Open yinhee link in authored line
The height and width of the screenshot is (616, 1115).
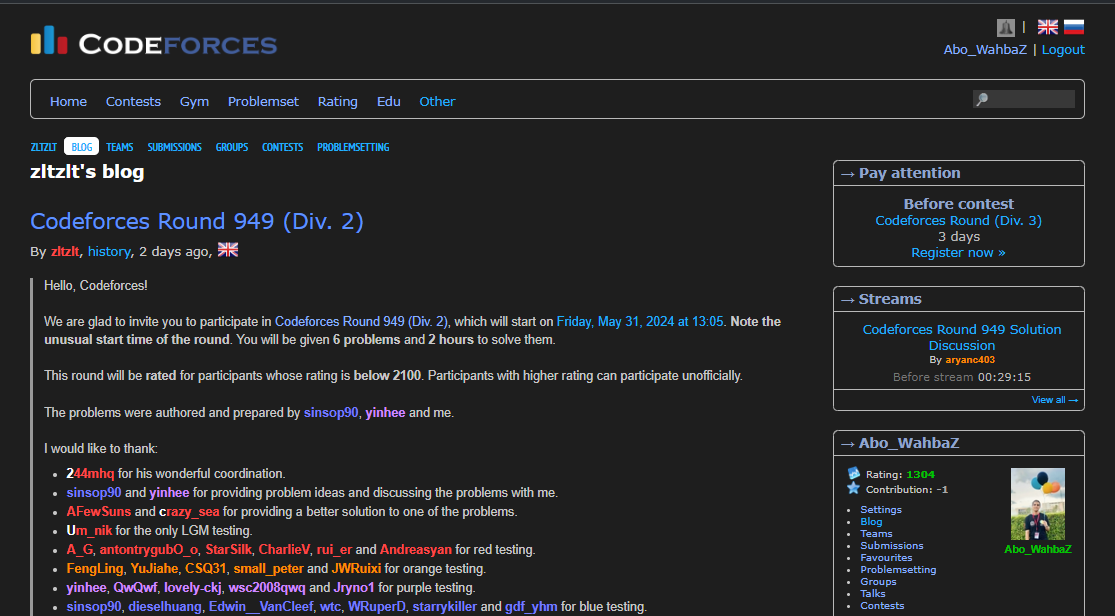click(x=385, y=413)
